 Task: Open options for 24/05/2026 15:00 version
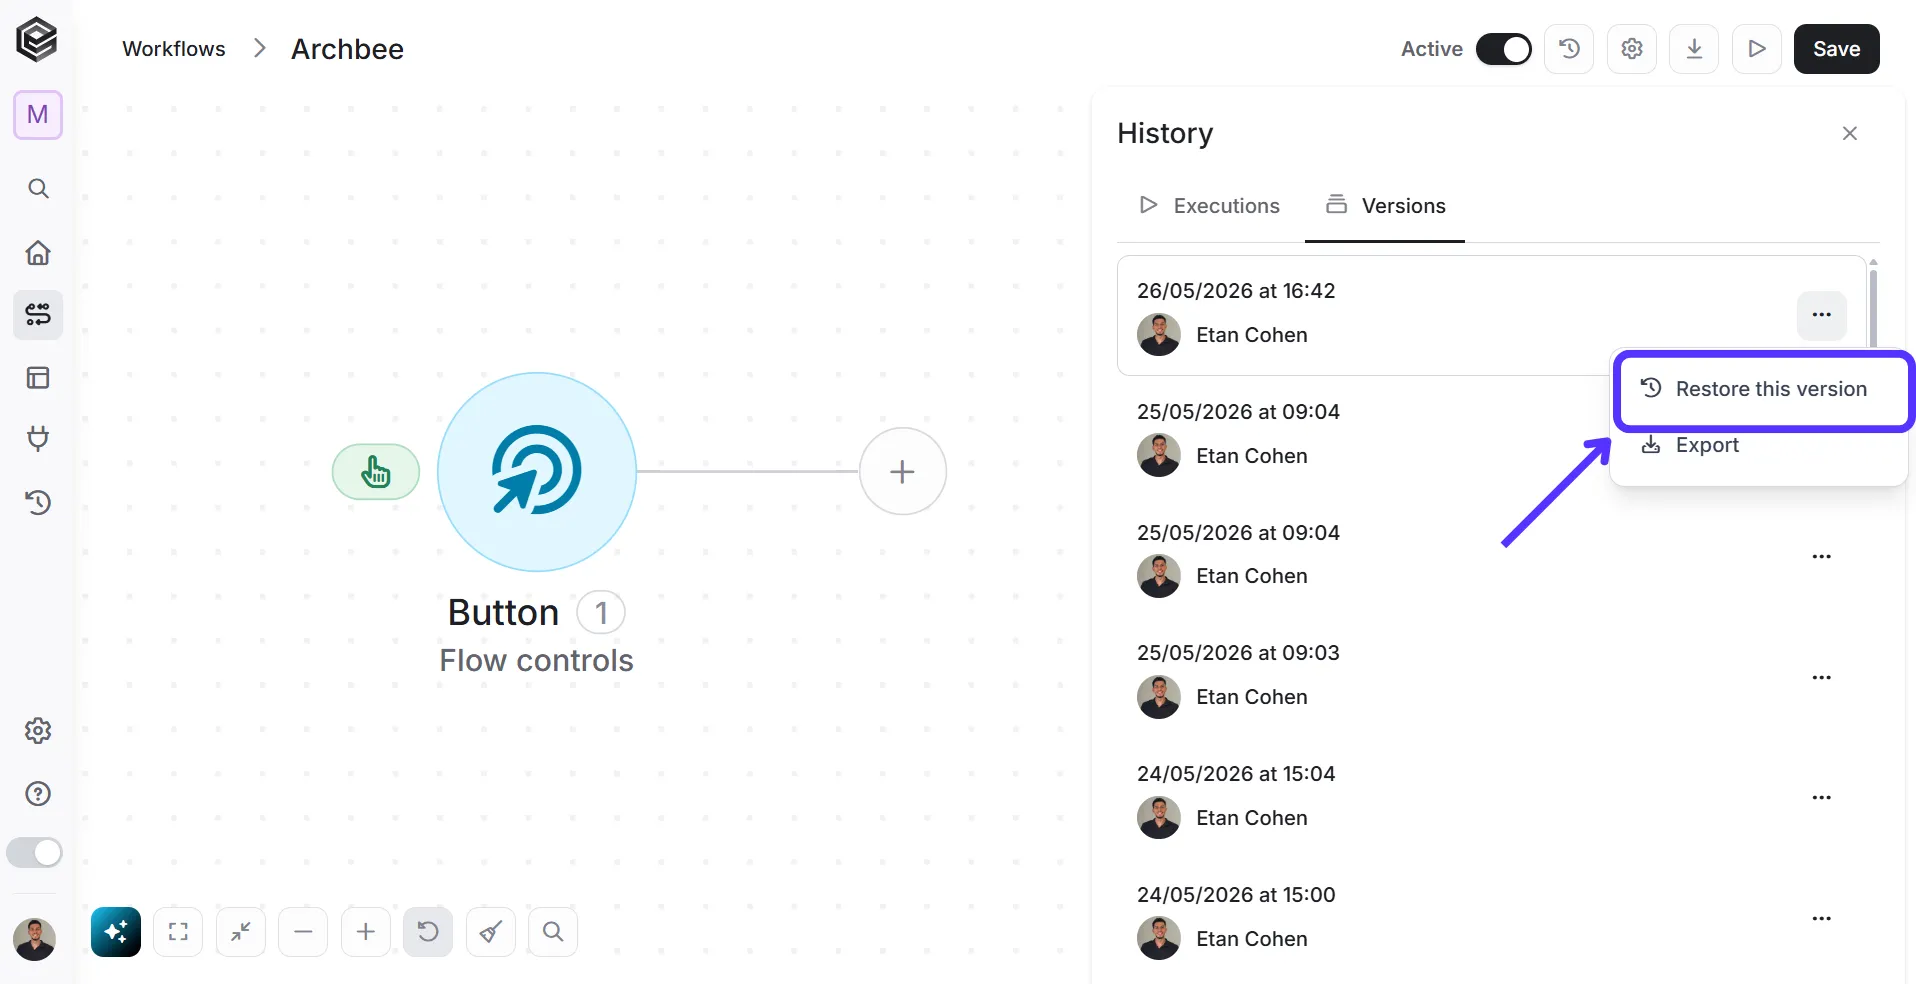[x=1822, y=919]
